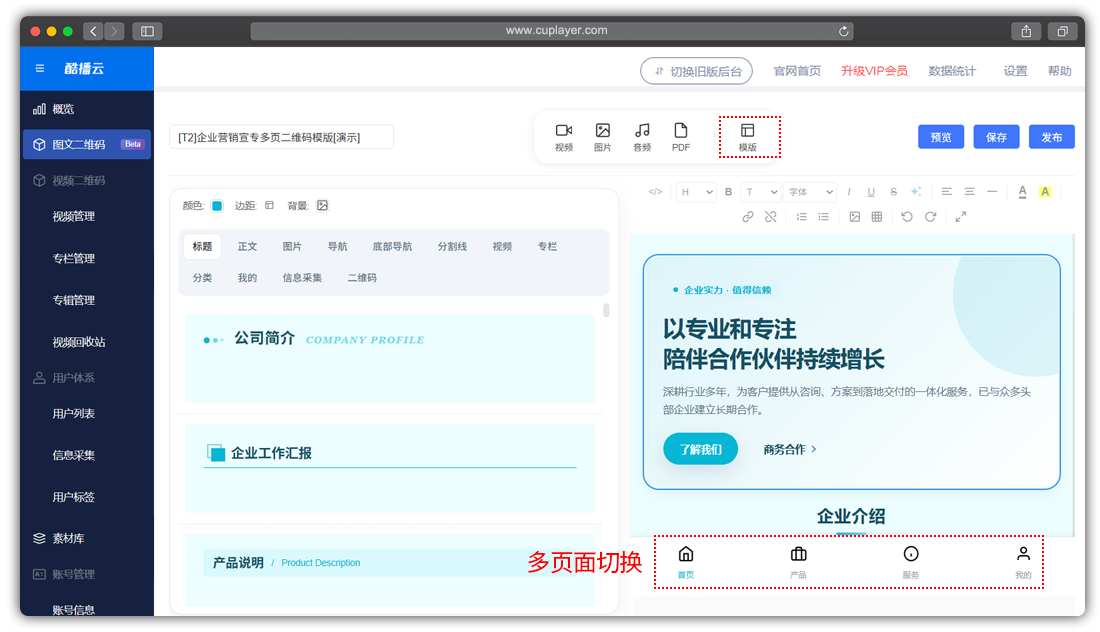Pick the 产品说明 title template
1100x632 pixels.
pos(390,570)
